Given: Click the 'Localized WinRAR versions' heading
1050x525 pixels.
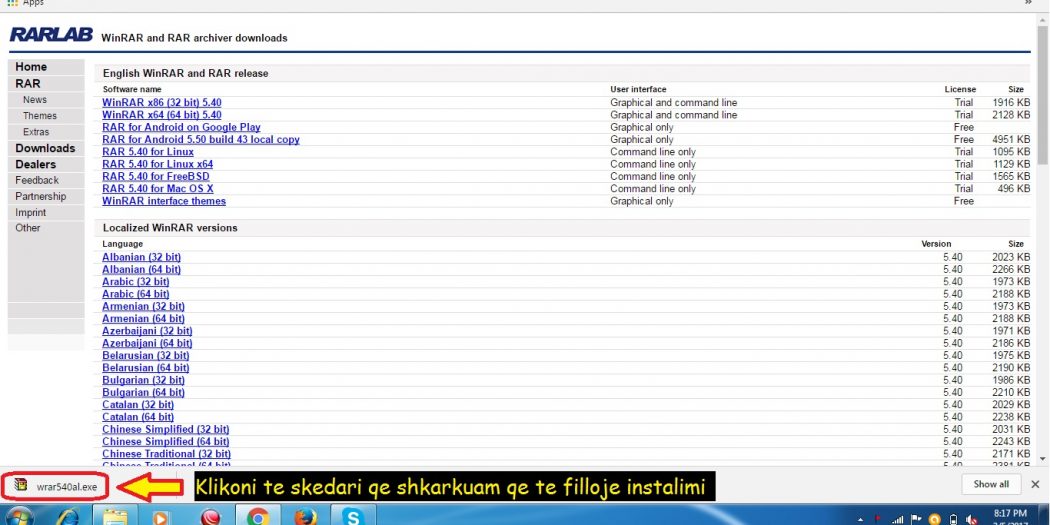Looking at the screenshot, I should coord(170,228).
